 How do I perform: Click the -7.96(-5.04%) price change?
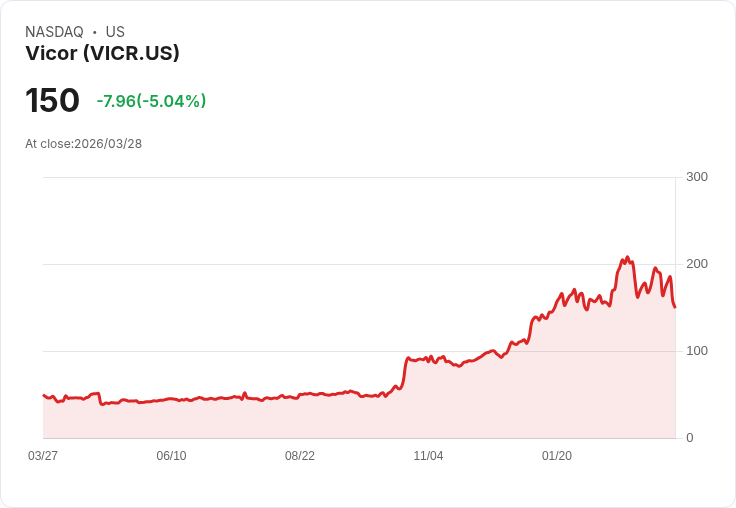(x=151, y=101)
